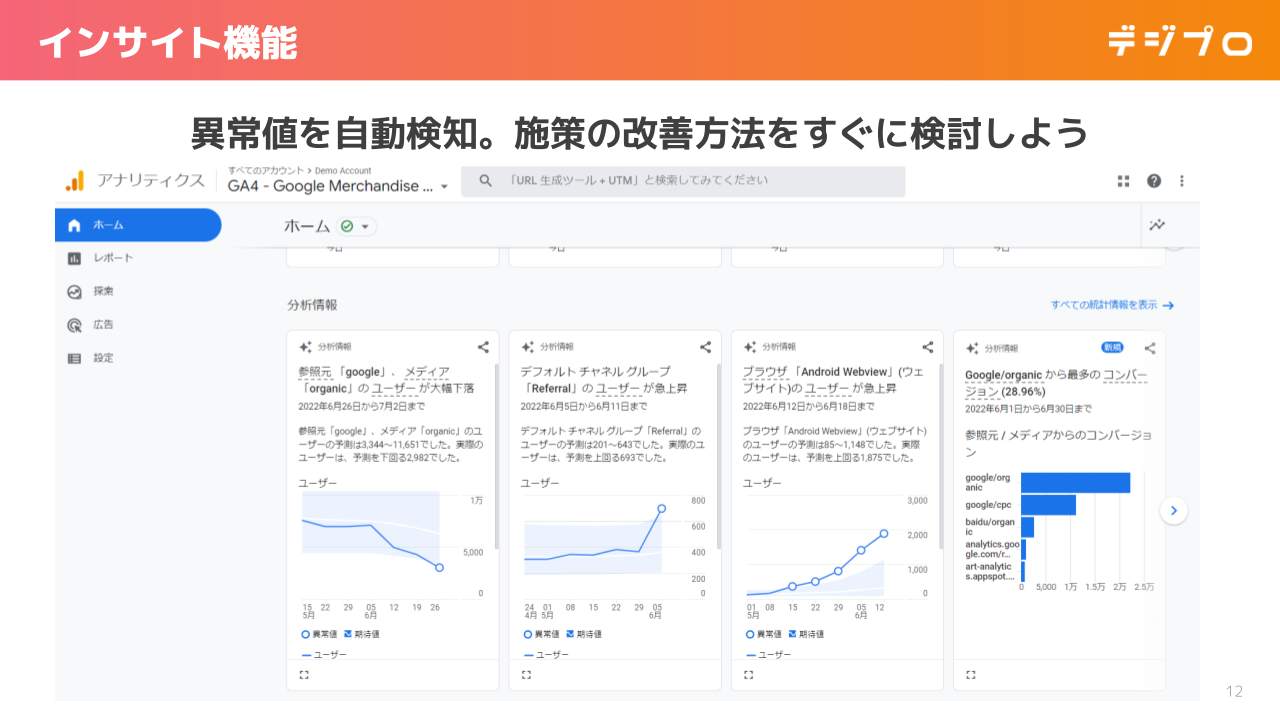Expand the Google/organic conversion card to fullscreen

click(970, 675)
